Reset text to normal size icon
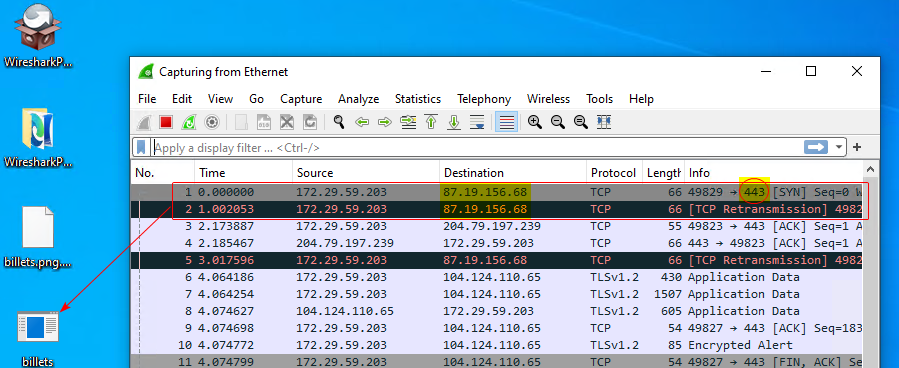899x368 pixels. point(581,122)
